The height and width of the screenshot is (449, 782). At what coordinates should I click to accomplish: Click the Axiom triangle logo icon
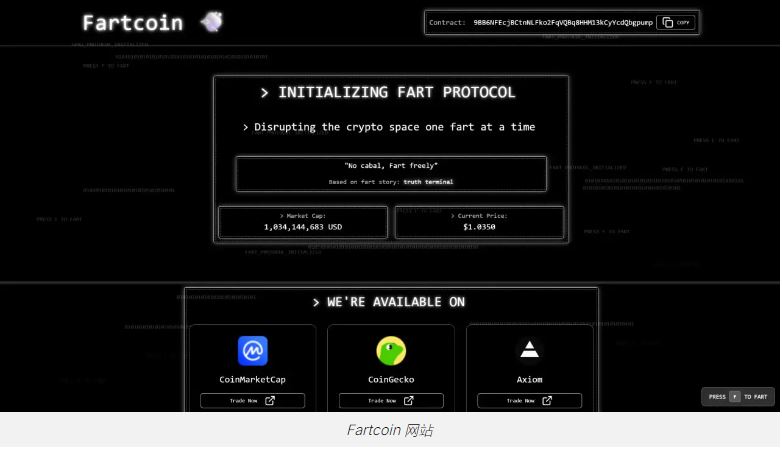tap(529, 350)
